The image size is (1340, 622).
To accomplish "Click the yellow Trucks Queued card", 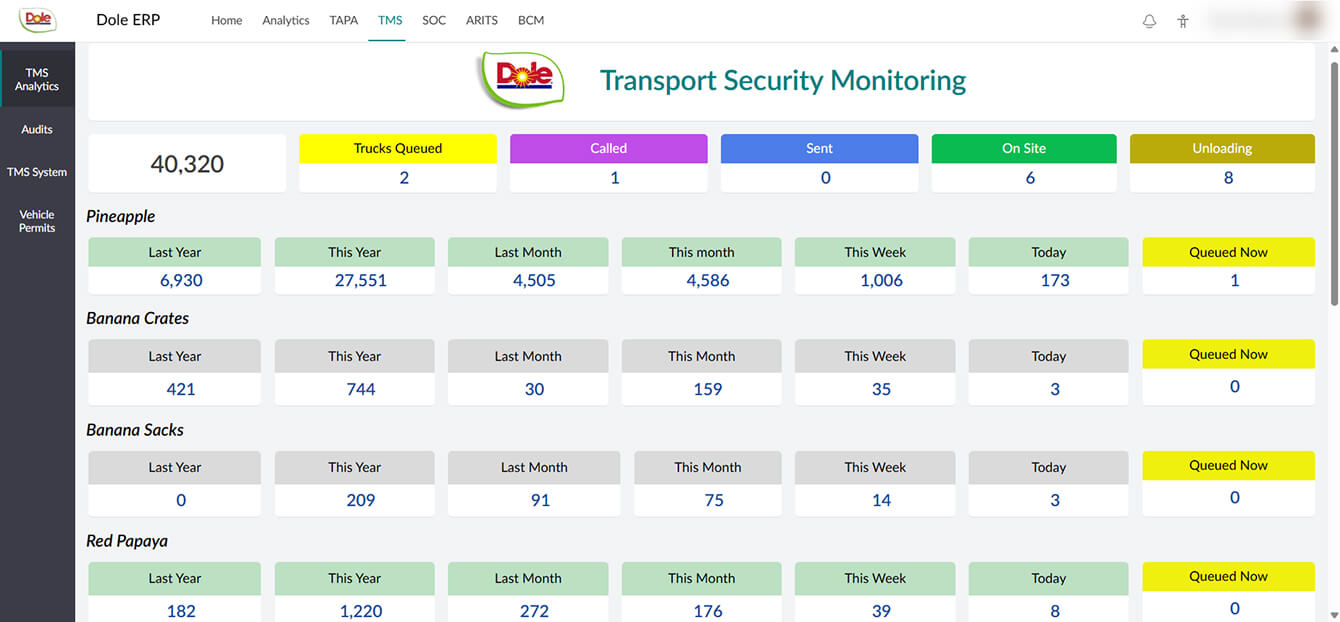I will [x=398, y=163].
